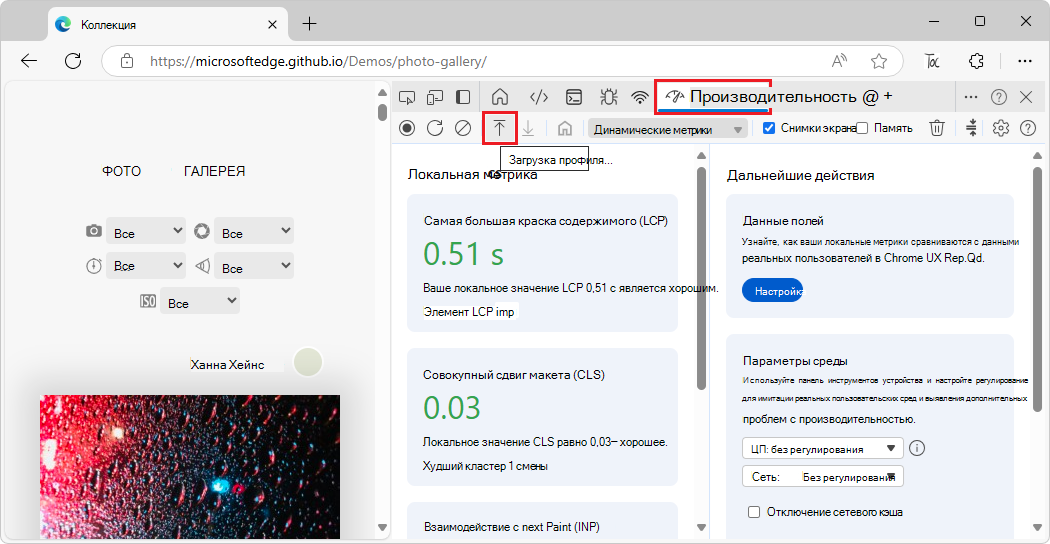
Task: Clear the performance recording
Action: click(463, 128)
